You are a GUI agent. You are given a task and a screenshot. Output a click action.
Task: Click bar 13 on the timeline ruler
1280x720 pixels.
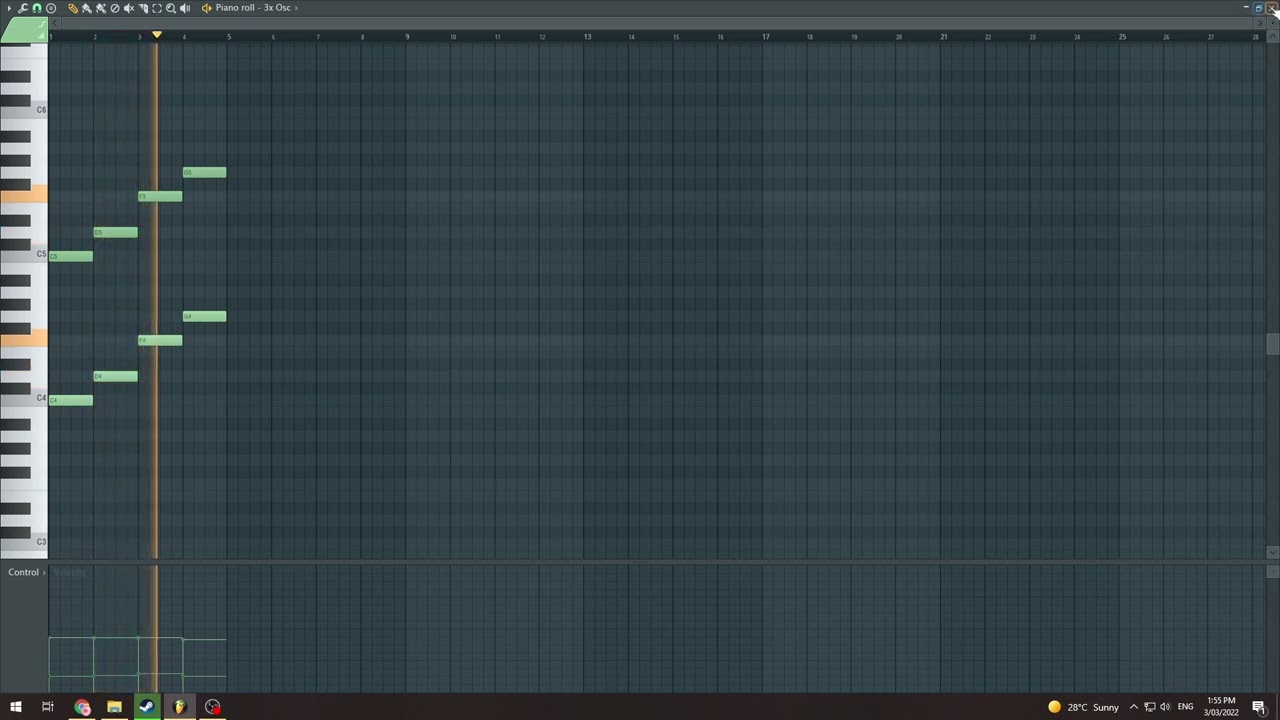(587, 37)
